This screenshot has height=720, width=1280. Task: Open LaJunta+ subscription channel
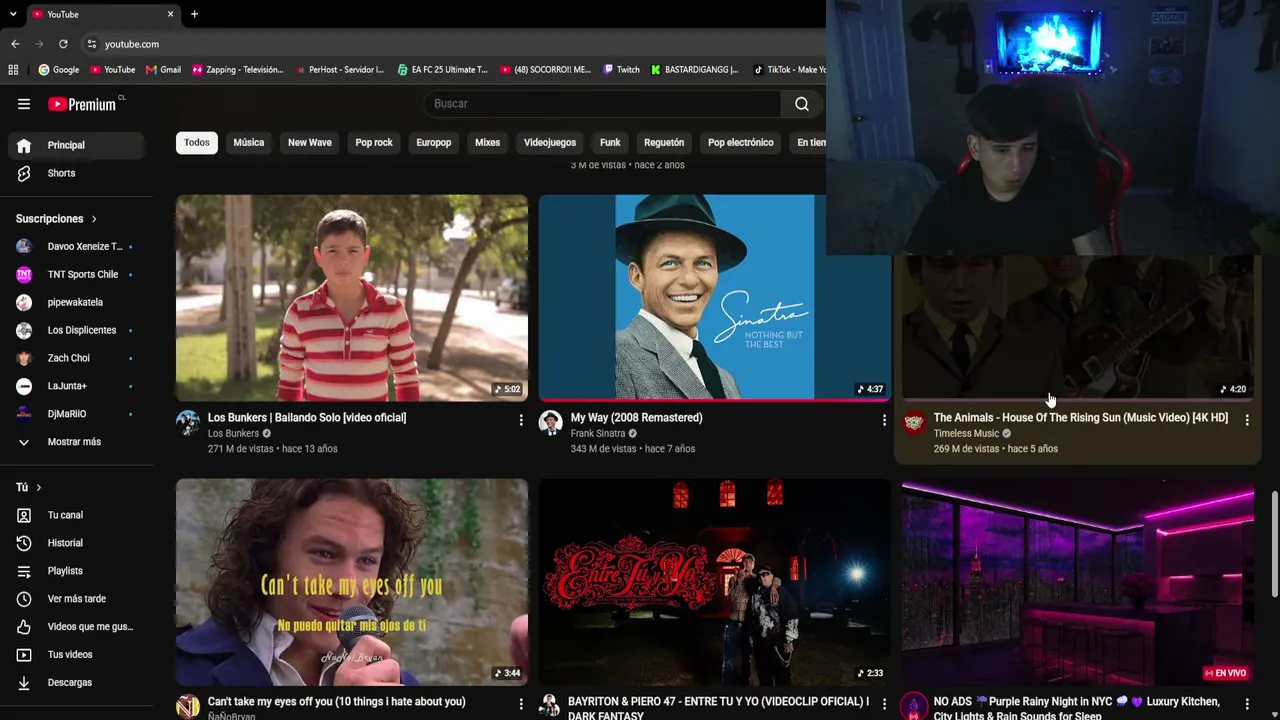tap(76, 386)
